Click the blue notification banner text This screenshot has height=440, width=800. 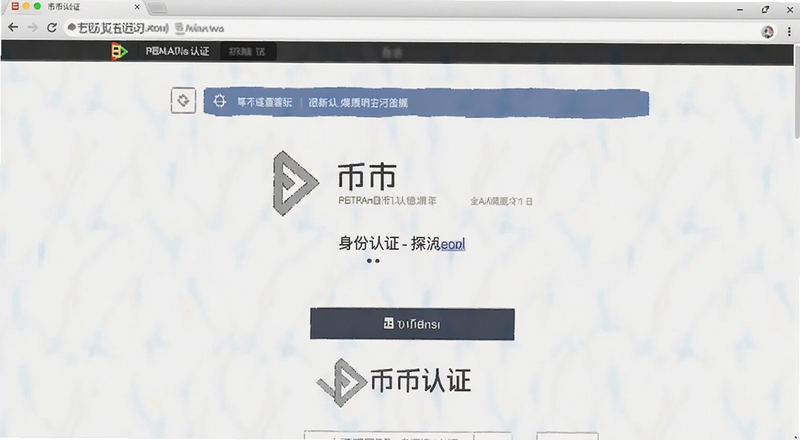(x=322, y=103)
